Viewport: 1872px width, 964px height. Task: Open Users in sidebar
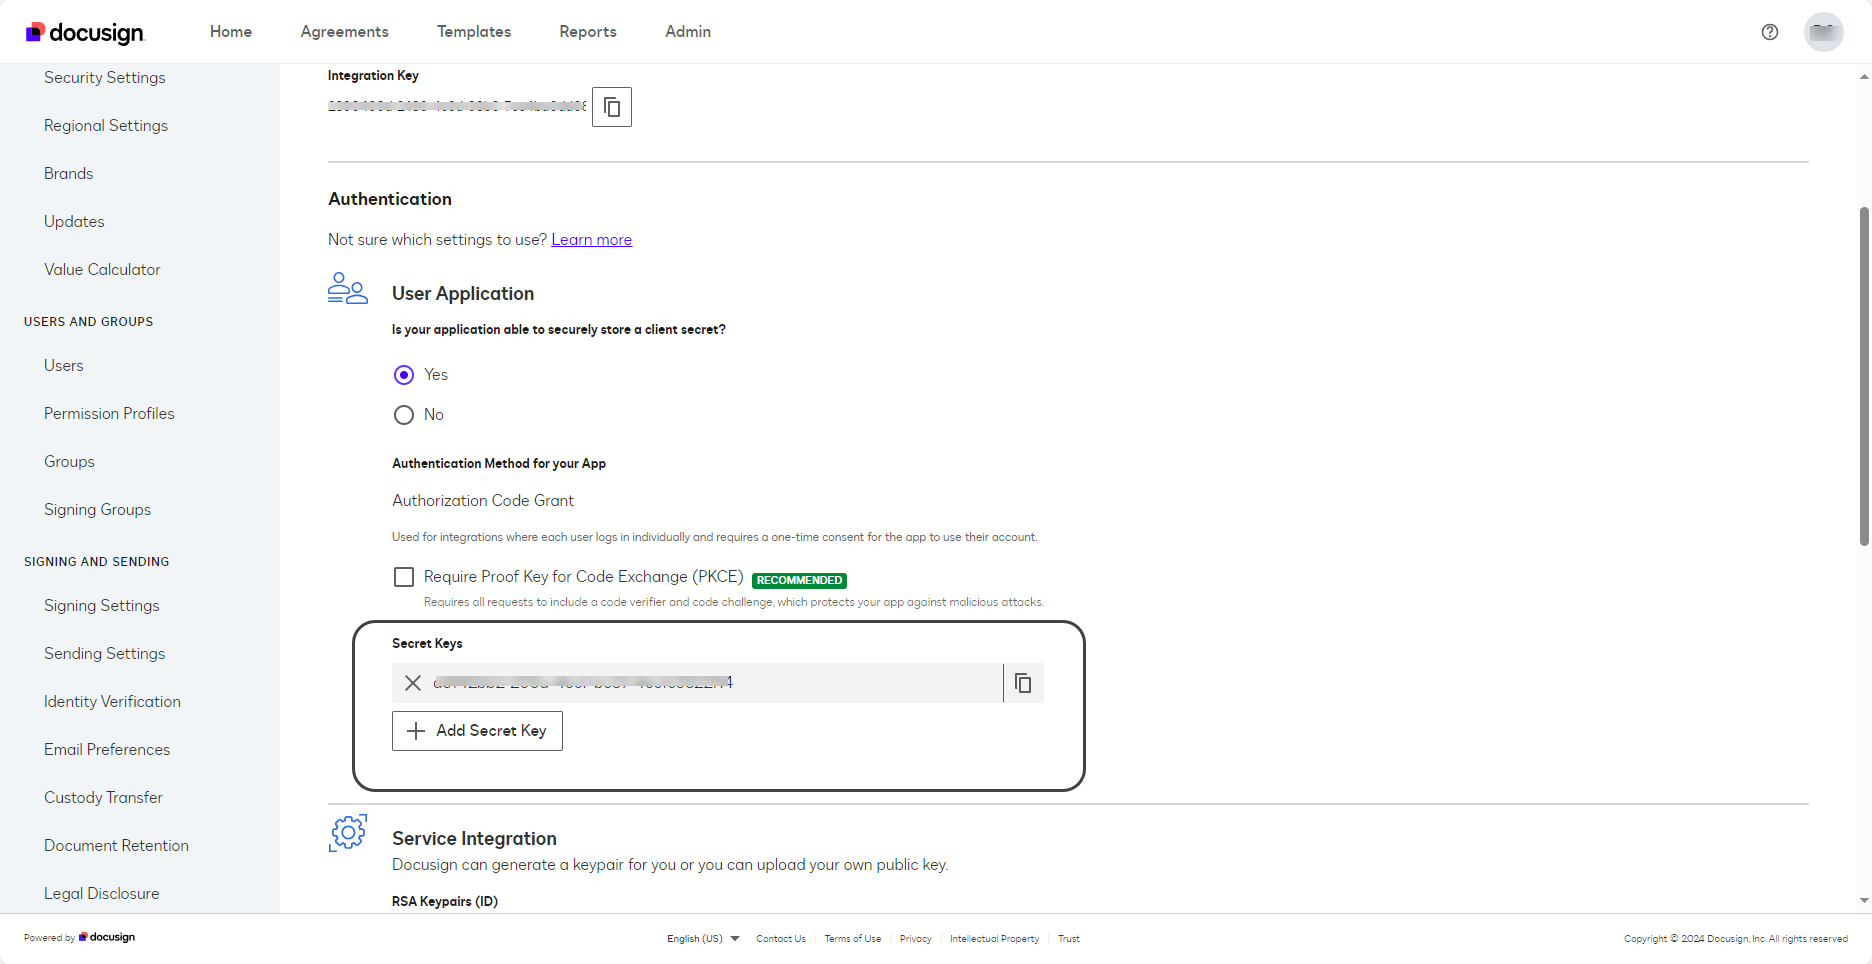tap(64, 366)
